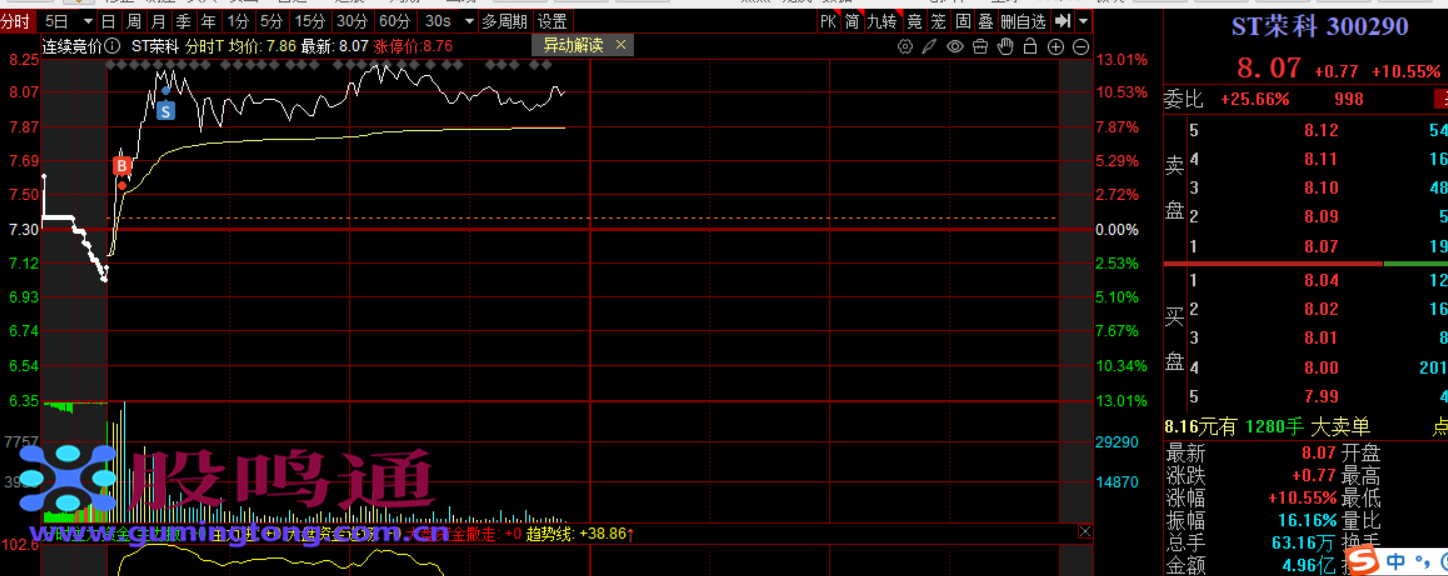
Task: Toggle the 叠 overlay button
Action: tap(986, 21)
